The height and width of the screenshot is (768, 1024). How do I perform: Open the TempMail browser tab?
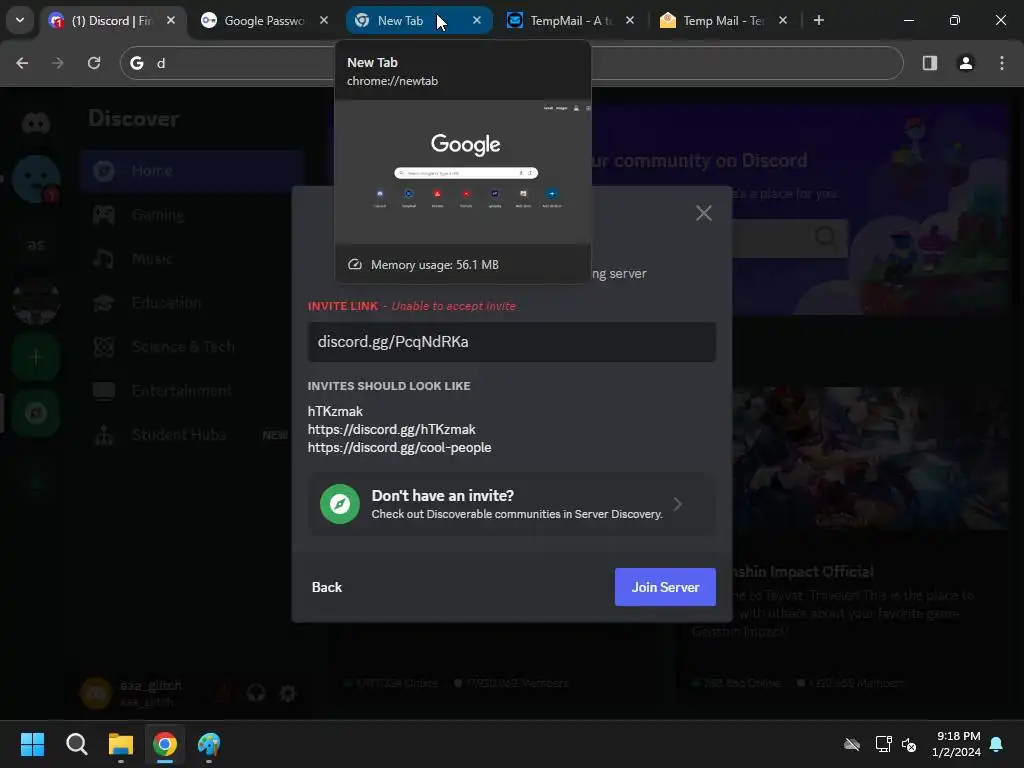[570, 21]
